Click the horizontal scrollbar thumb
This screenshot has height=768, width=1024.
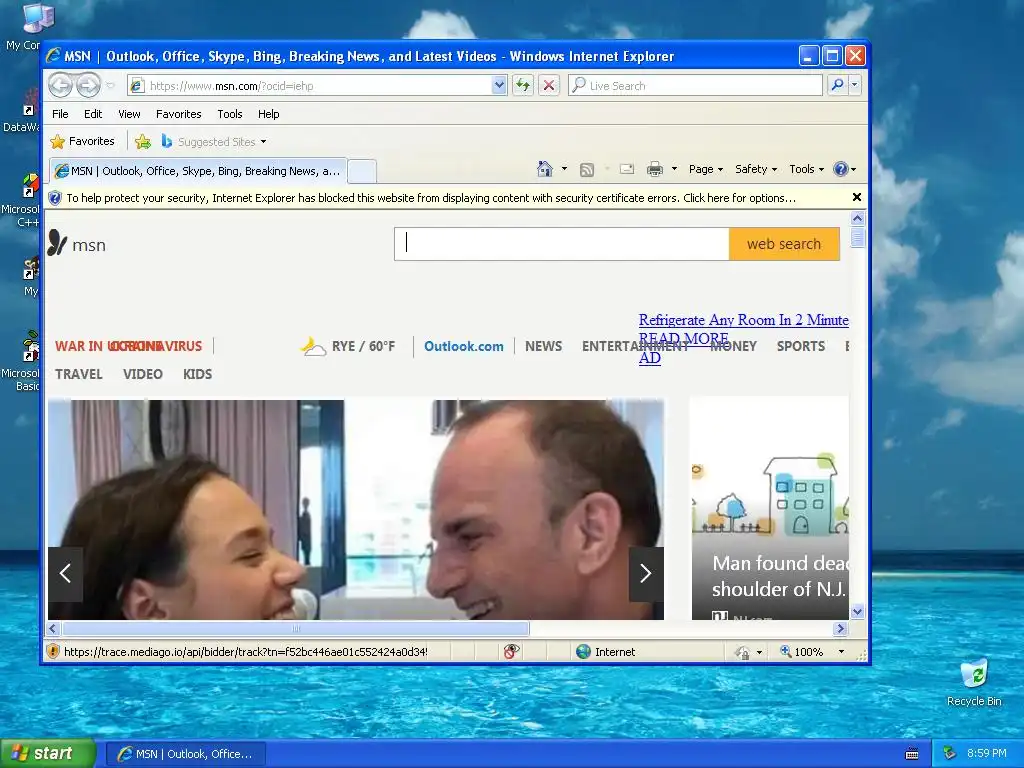coord(296,629)
